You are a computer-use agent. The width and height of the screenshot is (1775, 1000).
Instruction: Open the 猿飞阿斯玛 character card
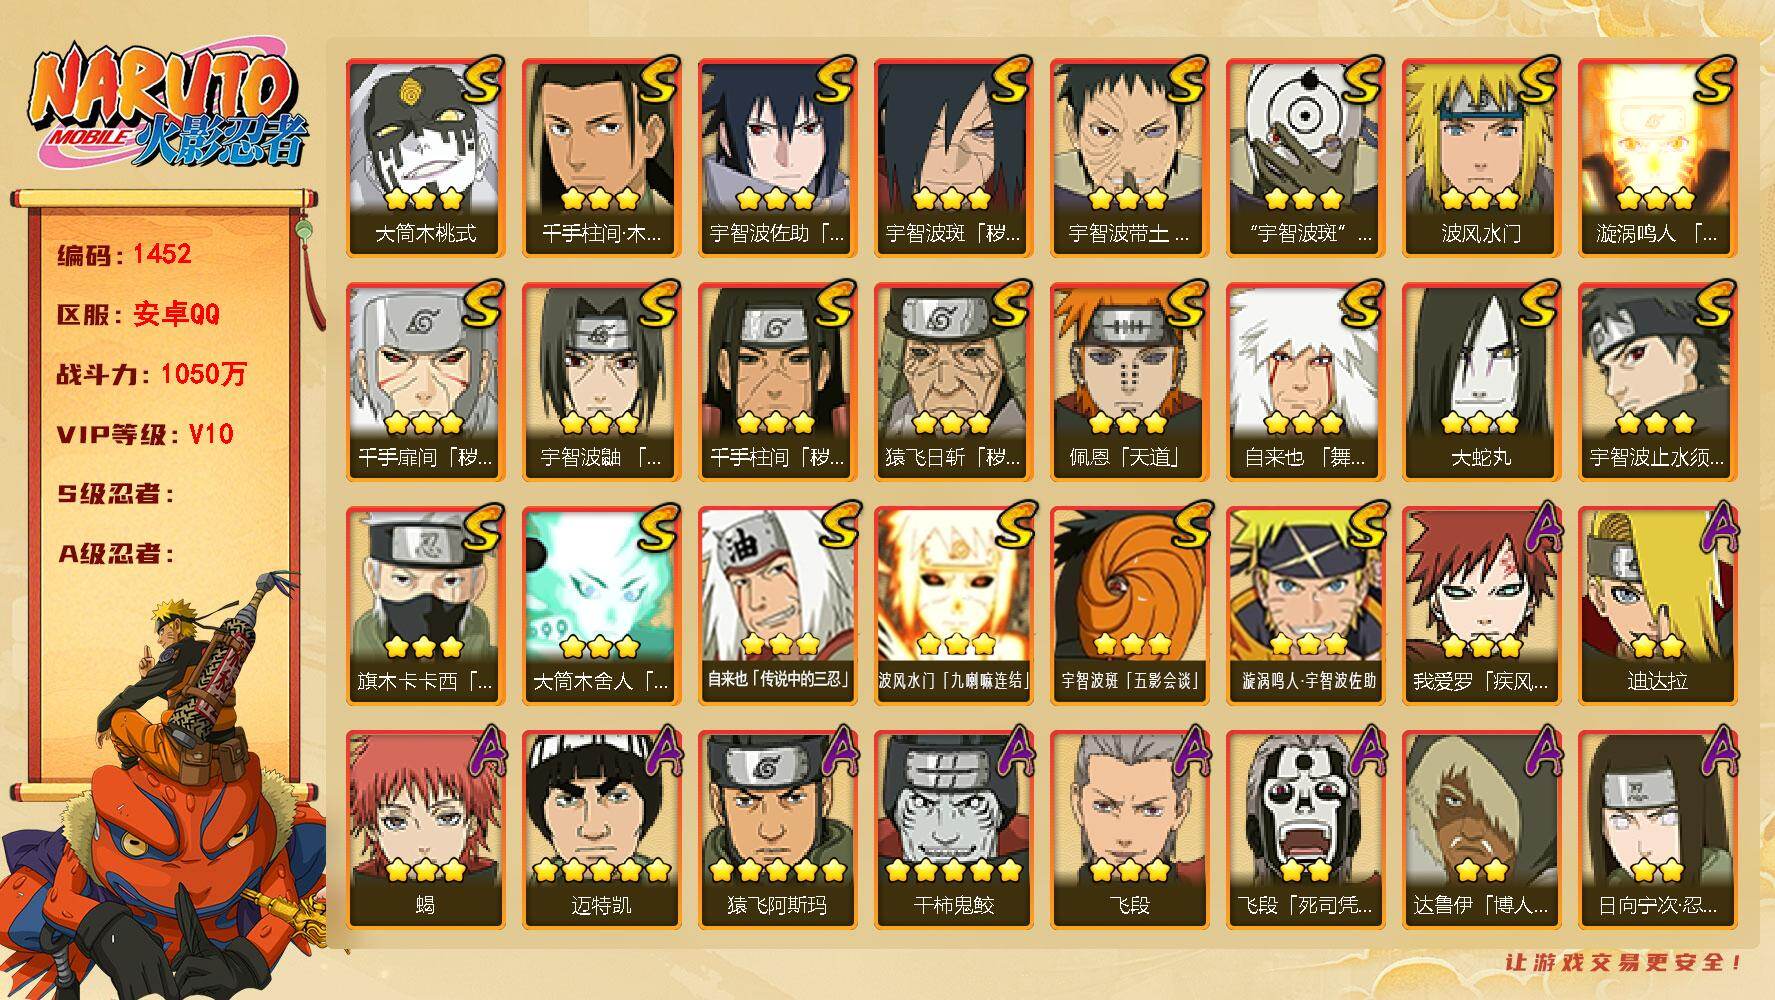[x=777, y=830]
